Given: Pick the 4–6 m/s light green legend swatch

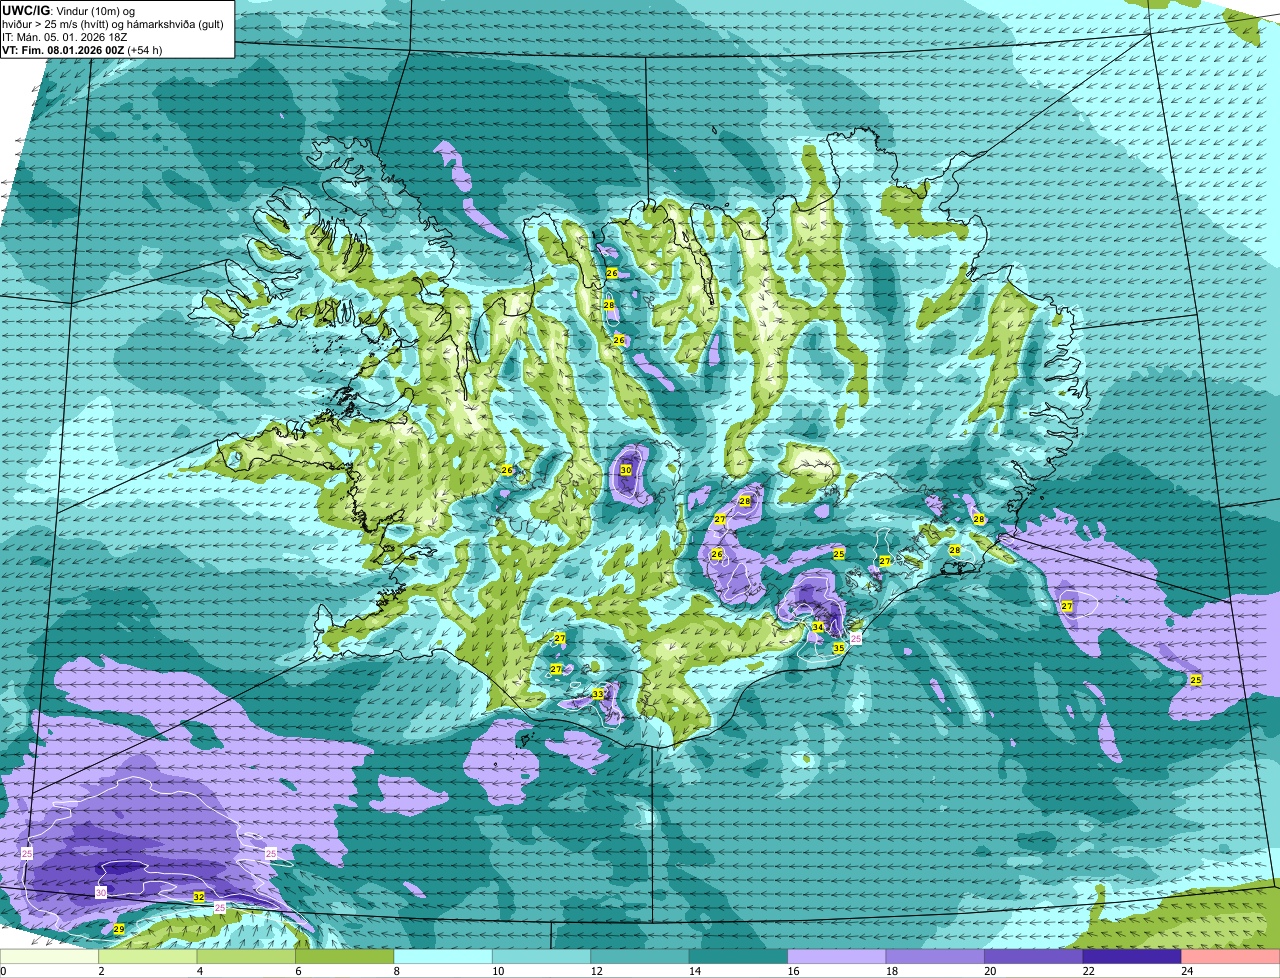Looking at the screenshot, I should 246,957.
